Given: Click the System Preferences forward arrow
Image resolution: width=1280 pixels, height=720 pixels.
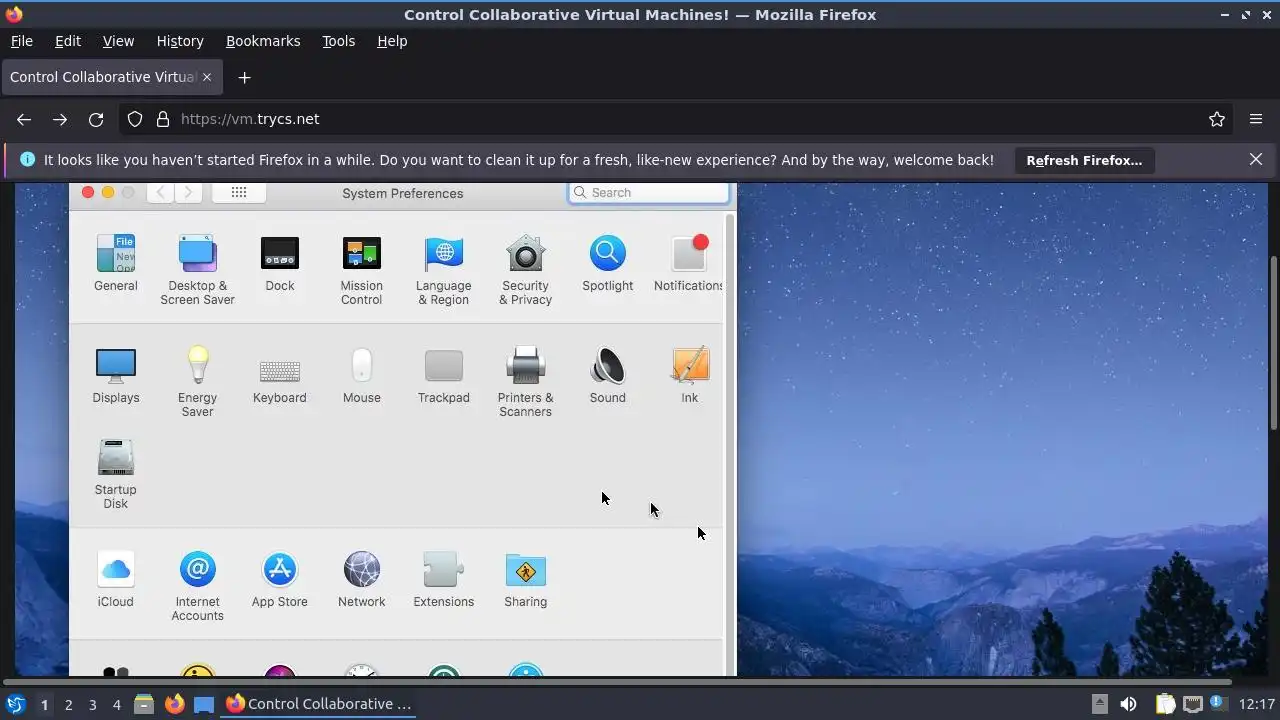Looking at the screenshot, I should tap(188, 192).
